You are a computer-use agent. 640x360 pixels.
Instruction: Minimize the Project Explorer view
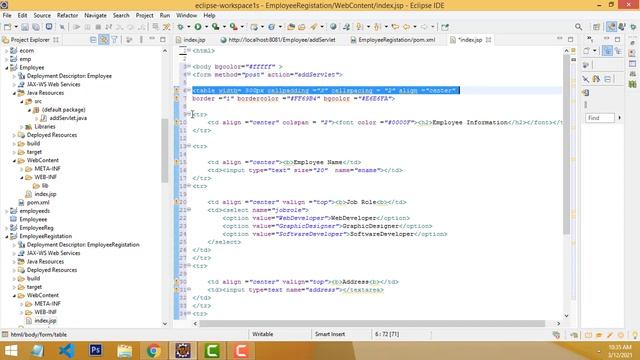152,39
